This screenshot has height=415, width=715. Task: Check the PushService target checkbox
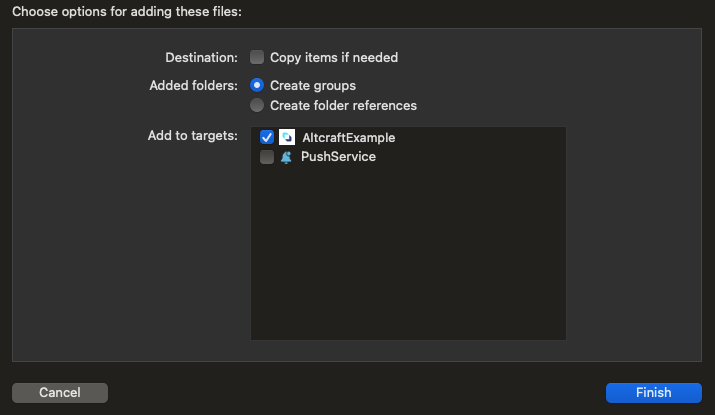(x=267, y=157)
